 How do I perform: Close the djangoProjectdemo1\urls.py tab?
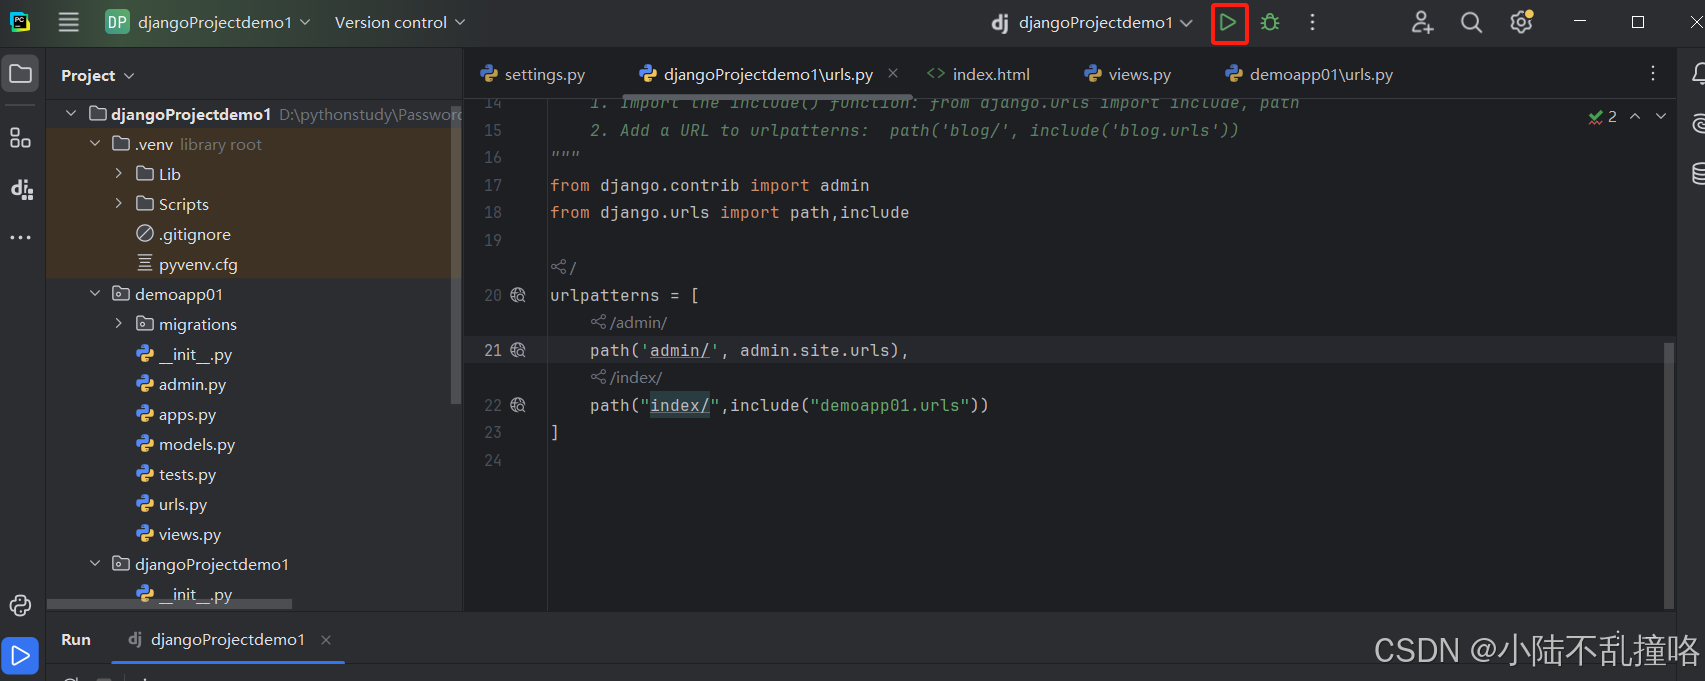click(x=893, y=73)
